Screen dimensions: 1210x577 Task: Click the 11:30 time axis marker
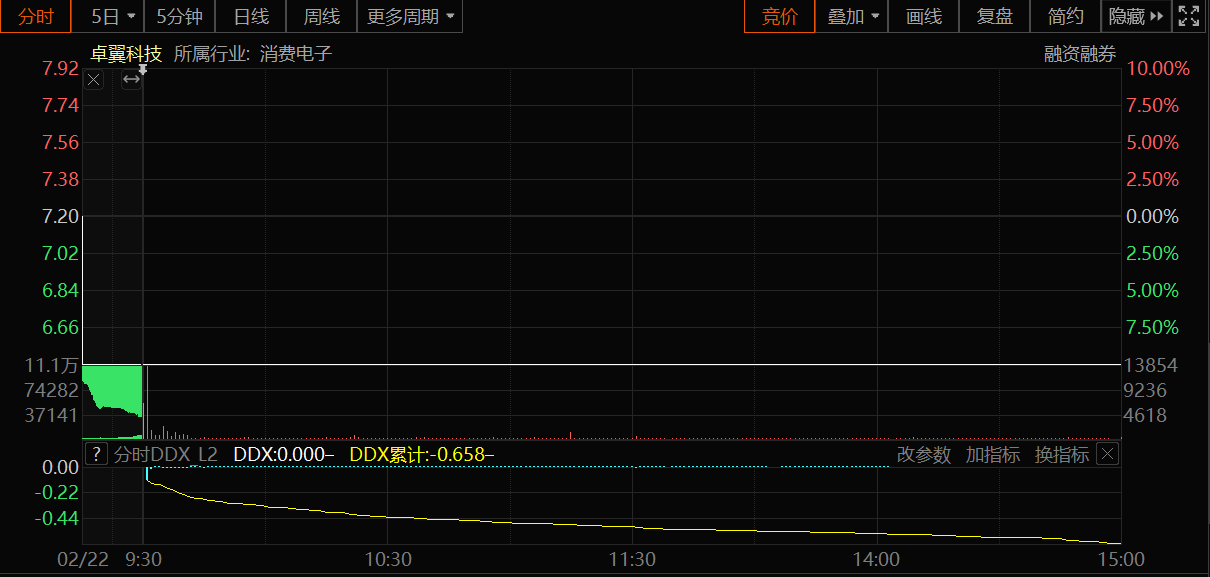click(x=632, y=559)
